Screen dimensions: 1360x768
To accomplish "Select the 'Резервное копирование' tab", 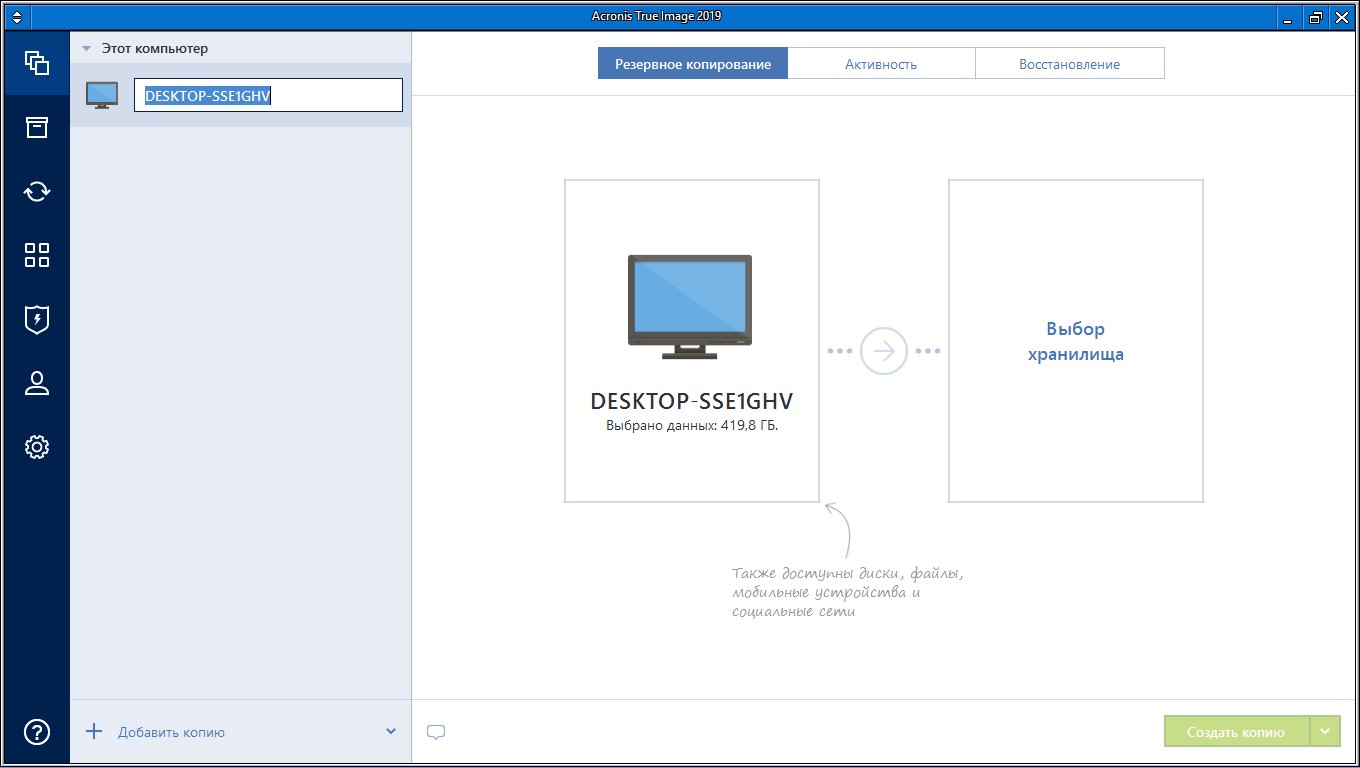I will point(693,64).
